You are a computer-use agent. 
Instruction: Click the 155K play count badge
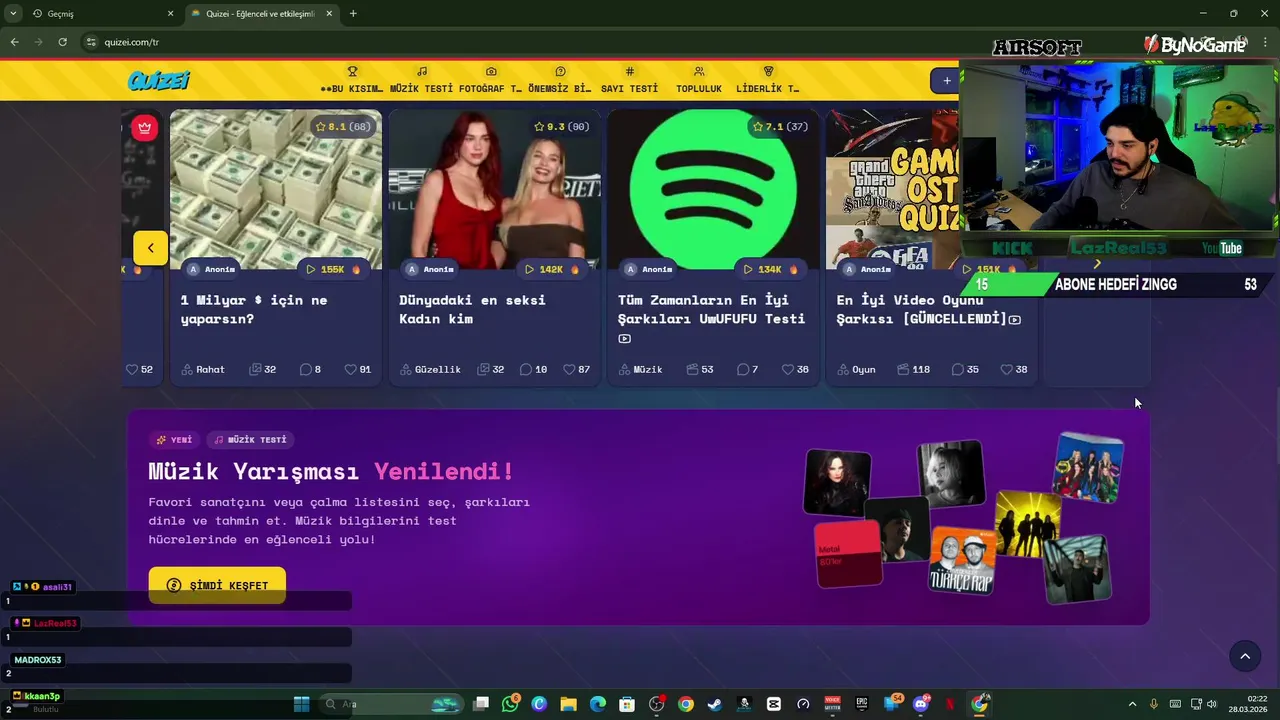point(333,269)
